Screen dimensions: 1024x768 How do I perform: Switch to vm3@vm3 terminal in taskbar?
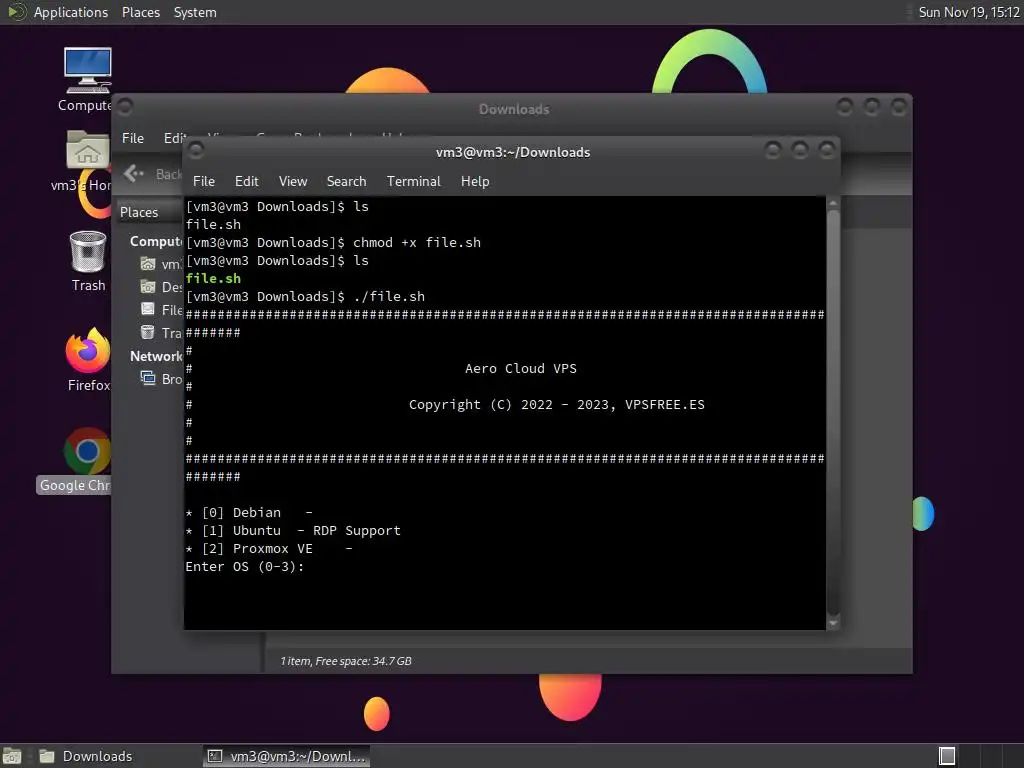point(286,756)
